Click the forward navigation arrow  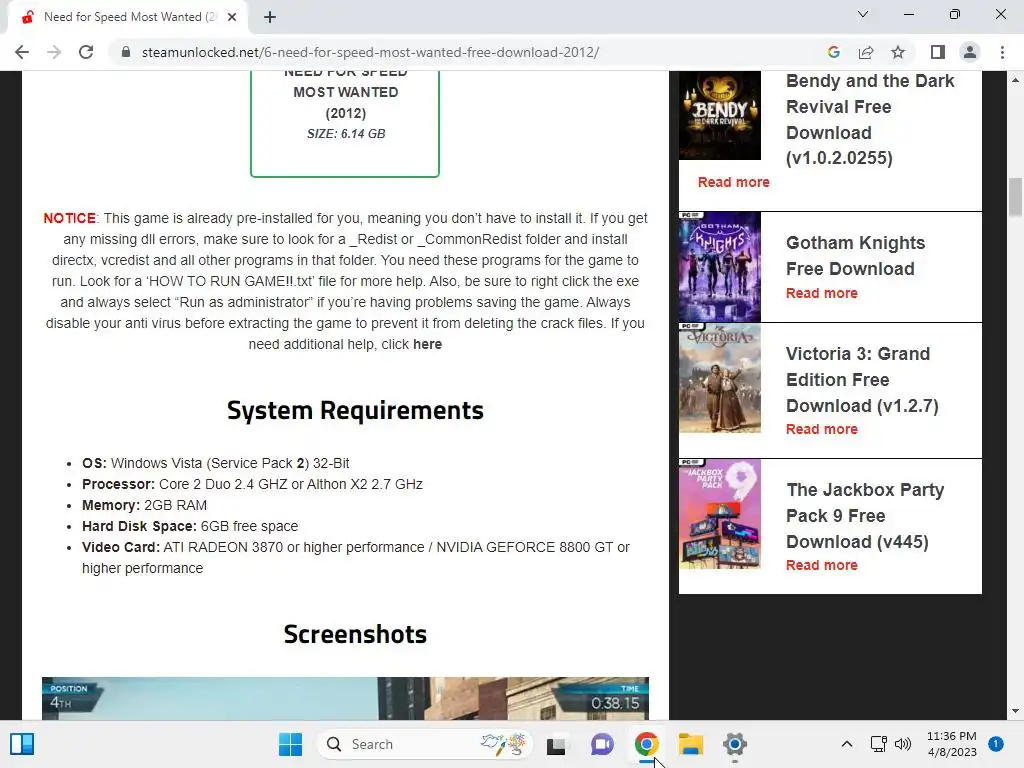[x=54, y=52]
